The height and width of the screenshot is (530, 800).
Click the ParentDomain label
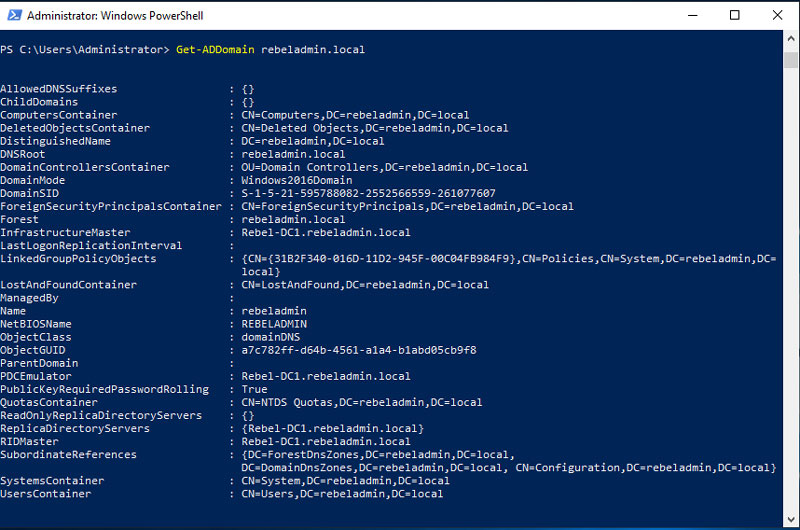coord(39,363)
